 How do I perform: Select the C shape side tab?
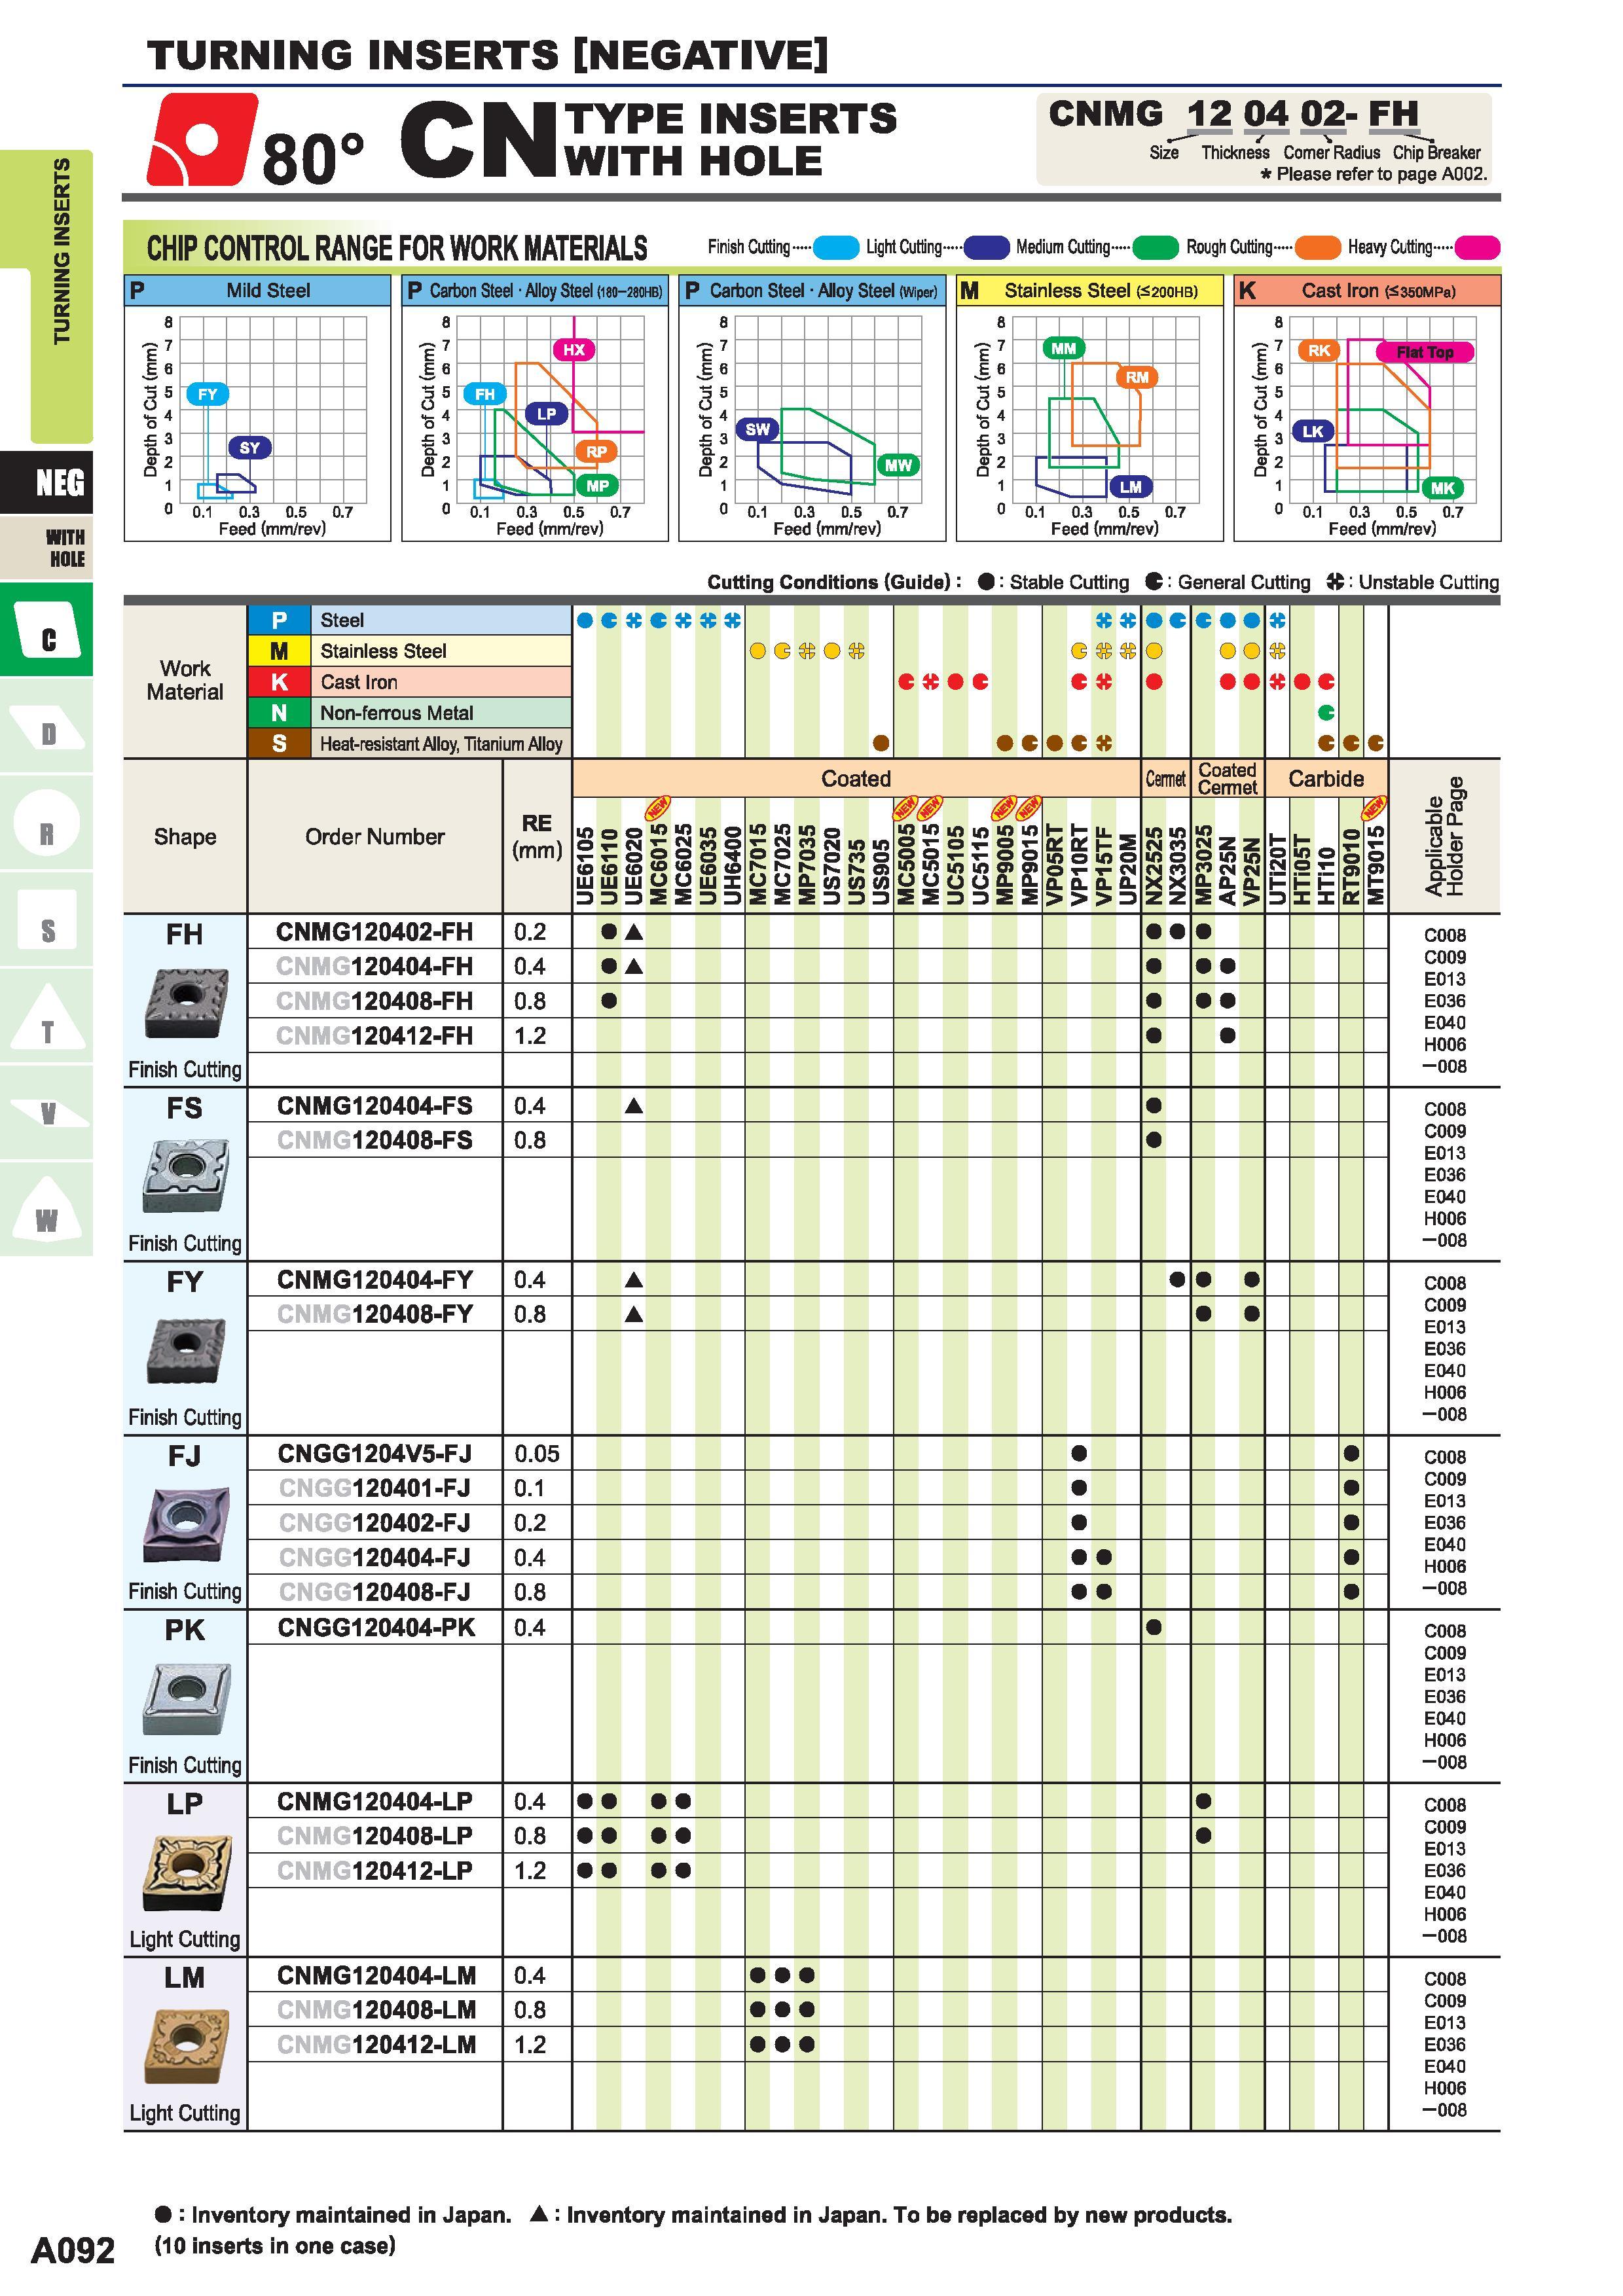(47, 630)
